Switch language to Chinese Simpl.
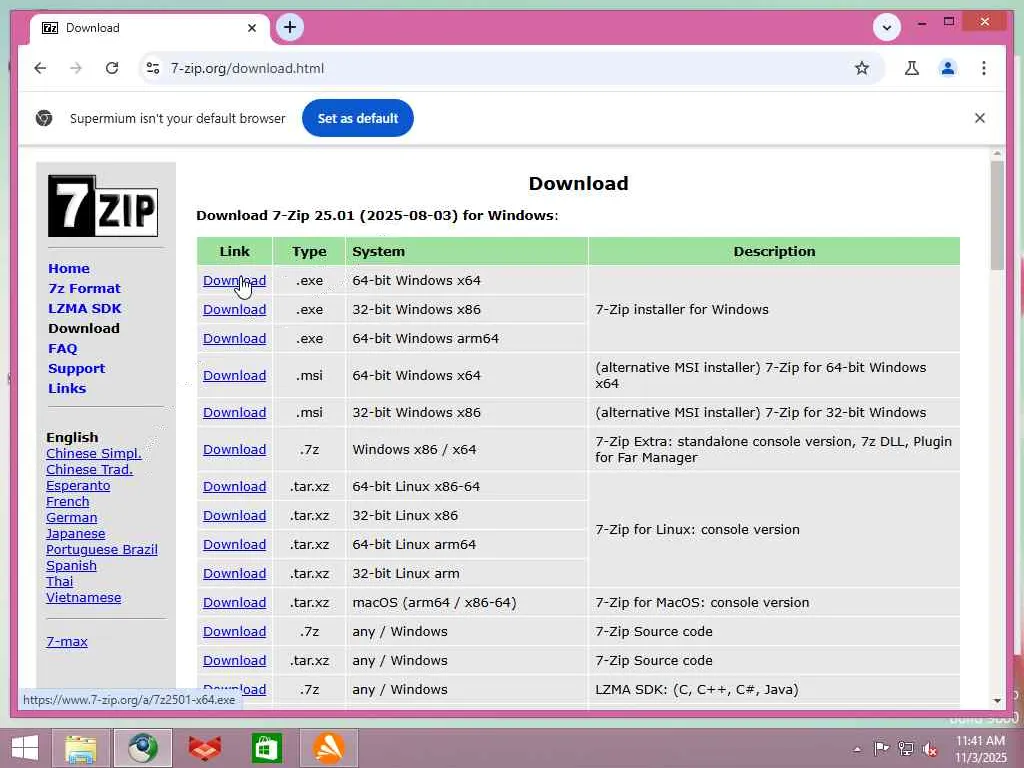 click(93, 453)
